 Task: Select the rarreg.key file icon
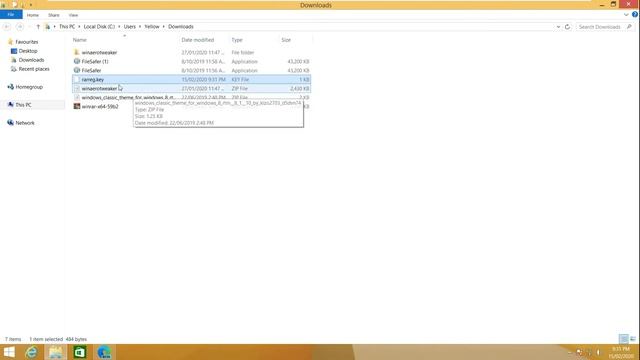[77, 80]
